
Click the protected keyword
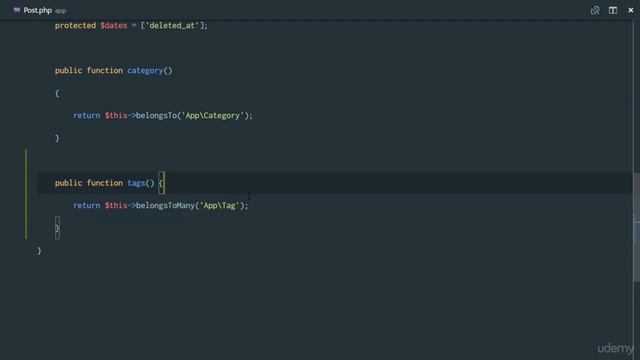coord(75,25)
